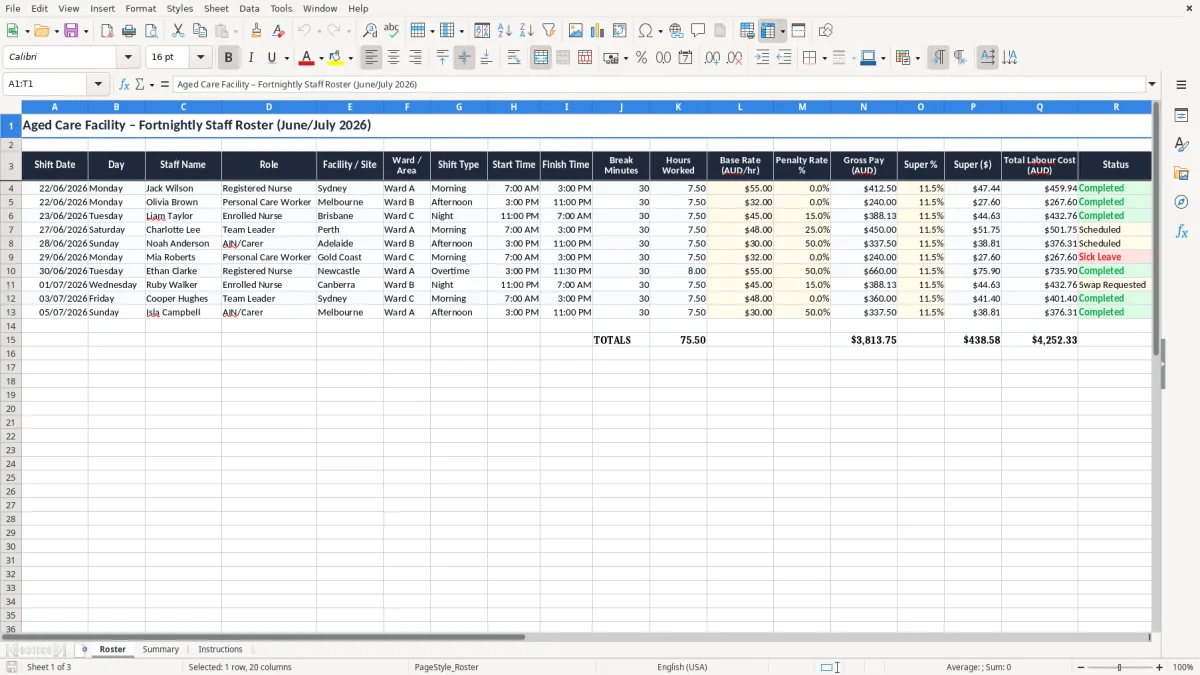Image resolution: width=1200 pixels, height=675 pixels.
Task: Toggle Wrap Text
Action: click(x=513, y=57)
